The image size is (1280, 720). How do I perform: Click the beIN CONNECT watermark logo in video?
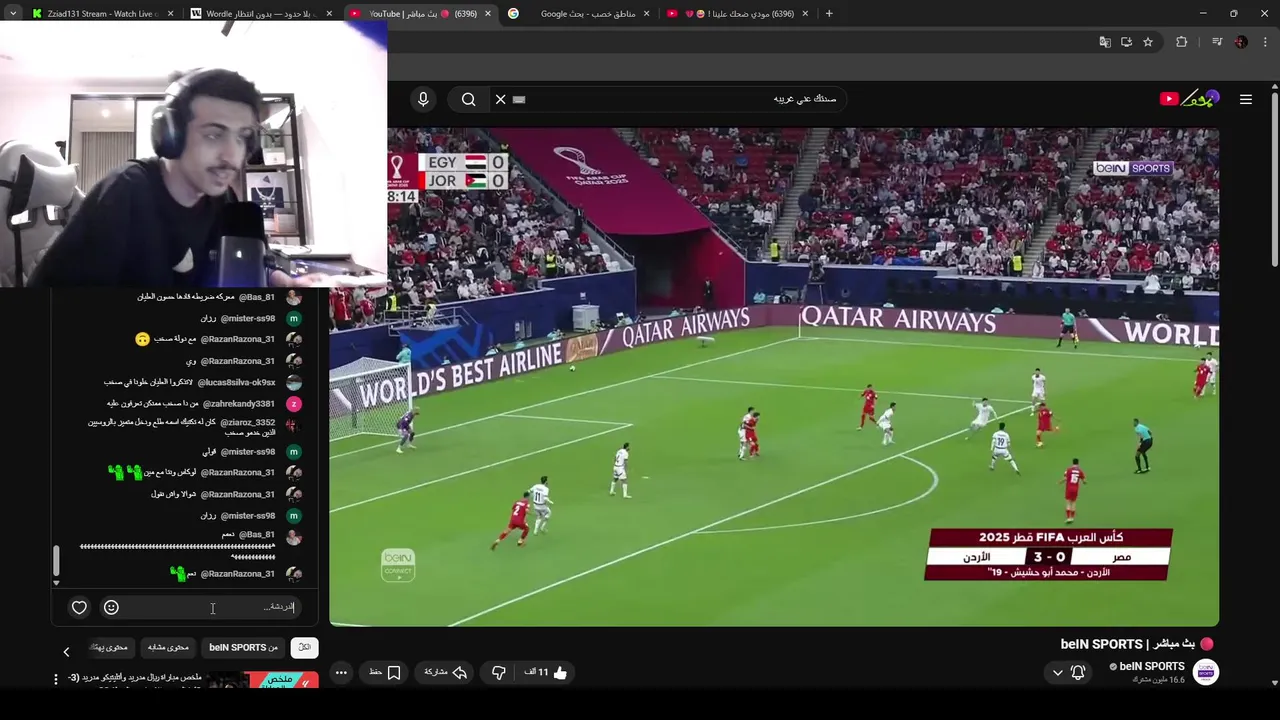397,565
